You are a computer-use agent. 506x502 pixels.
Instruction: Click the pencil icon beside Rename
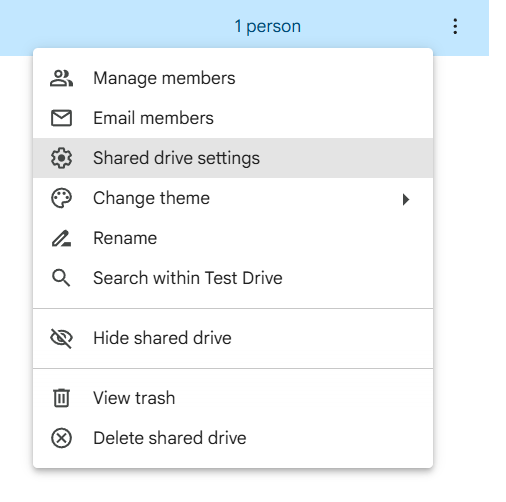click(61, 238)
